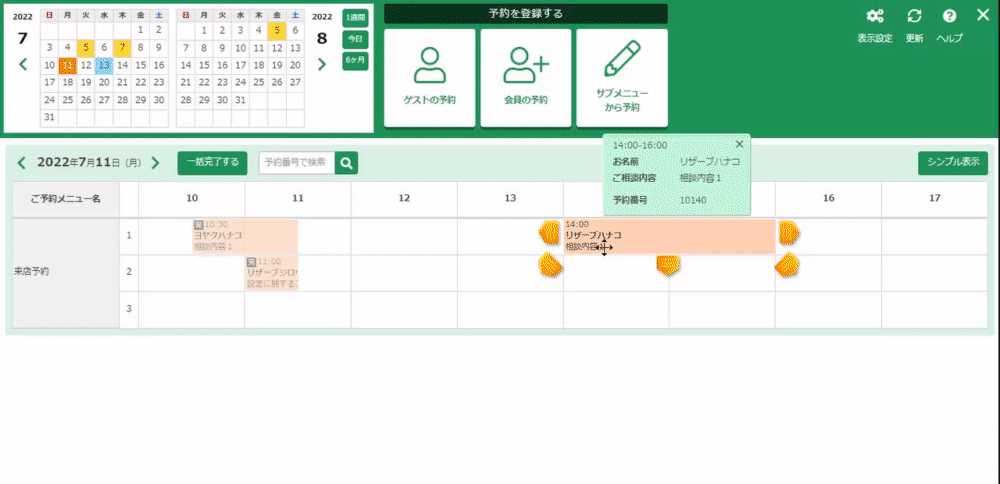Select July 31 in the calendar
1000x484 pixels.
pyautogui.click(x=49, y=117)
